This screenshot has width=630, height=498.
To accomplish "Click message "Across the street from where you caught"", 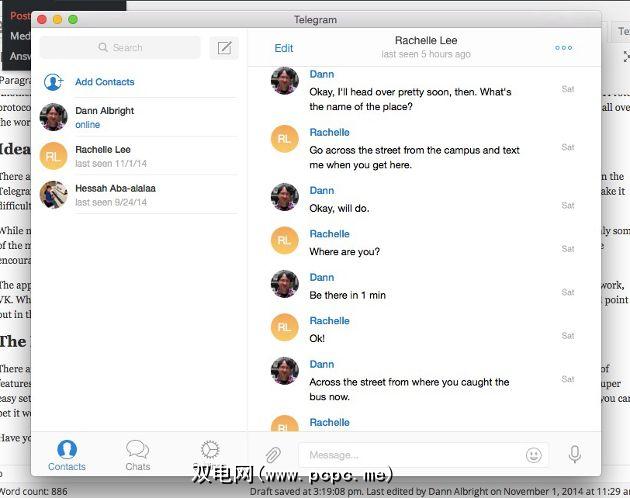I will click(409, 389).
